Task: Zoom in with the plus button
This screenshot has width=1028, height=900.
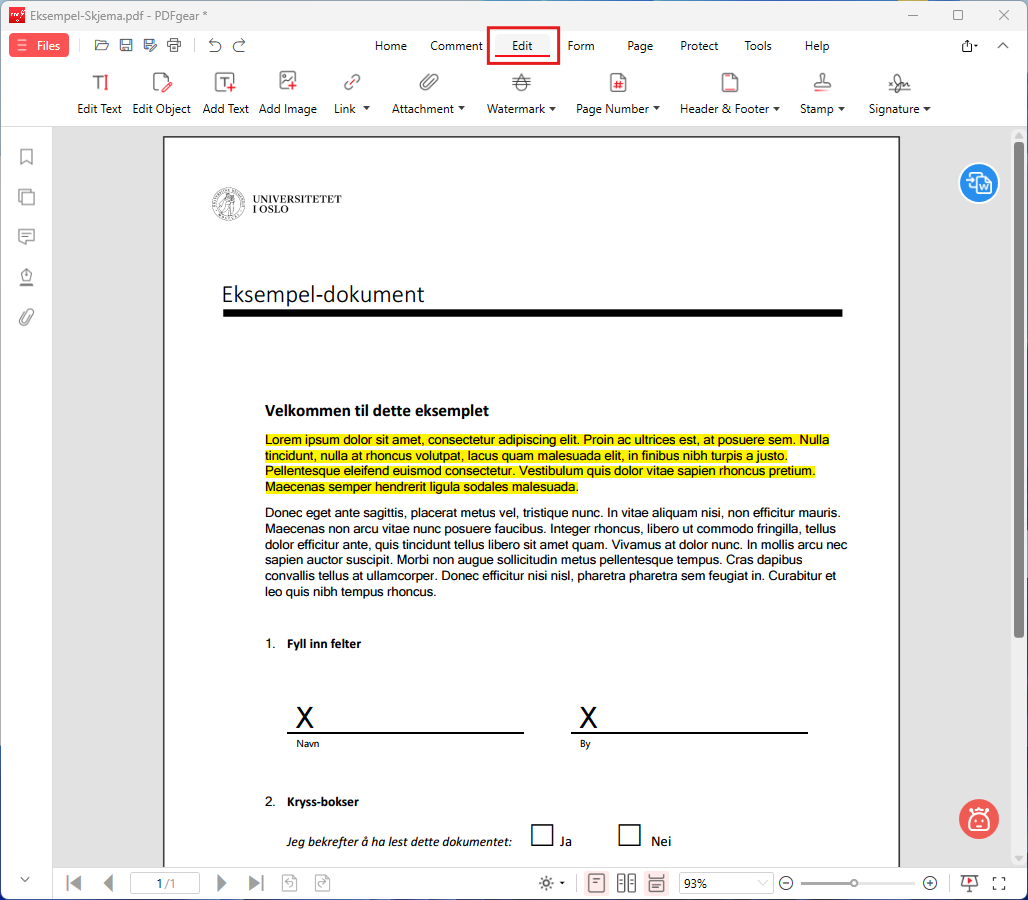Action: point(930,883)
